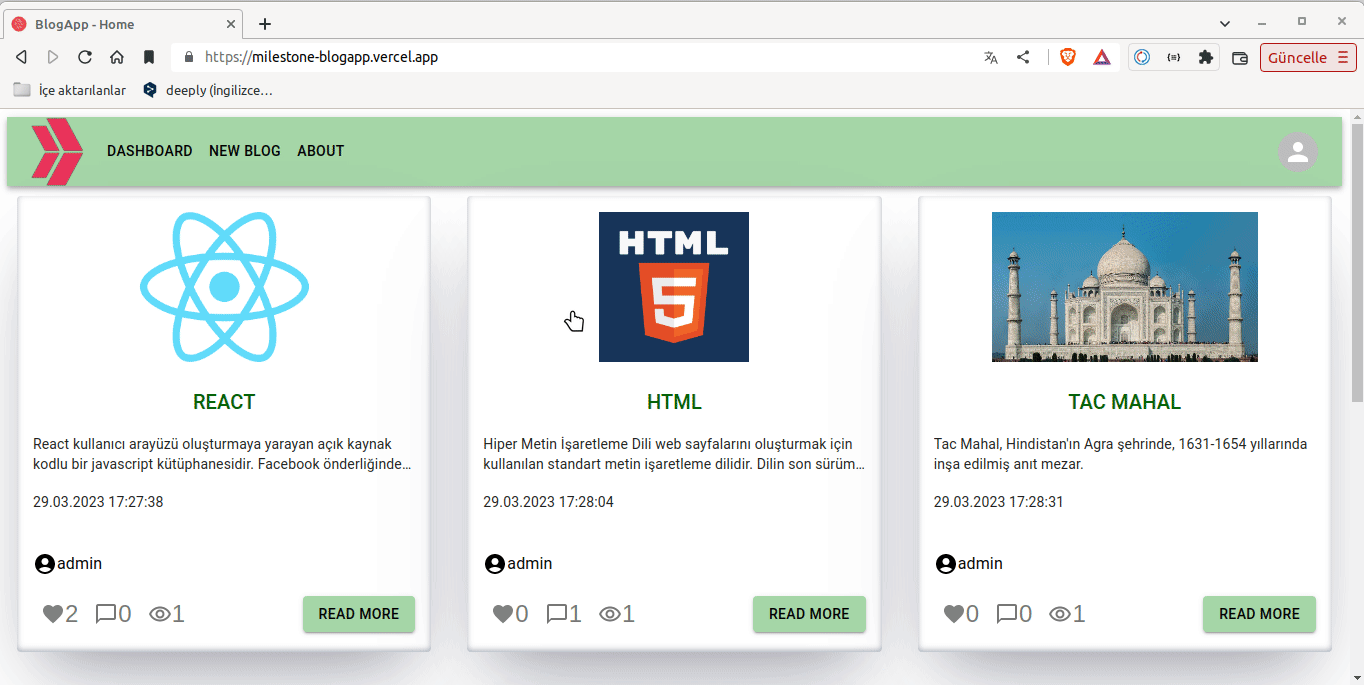
Task: Open comments on the REACT card
Action: 106,614
